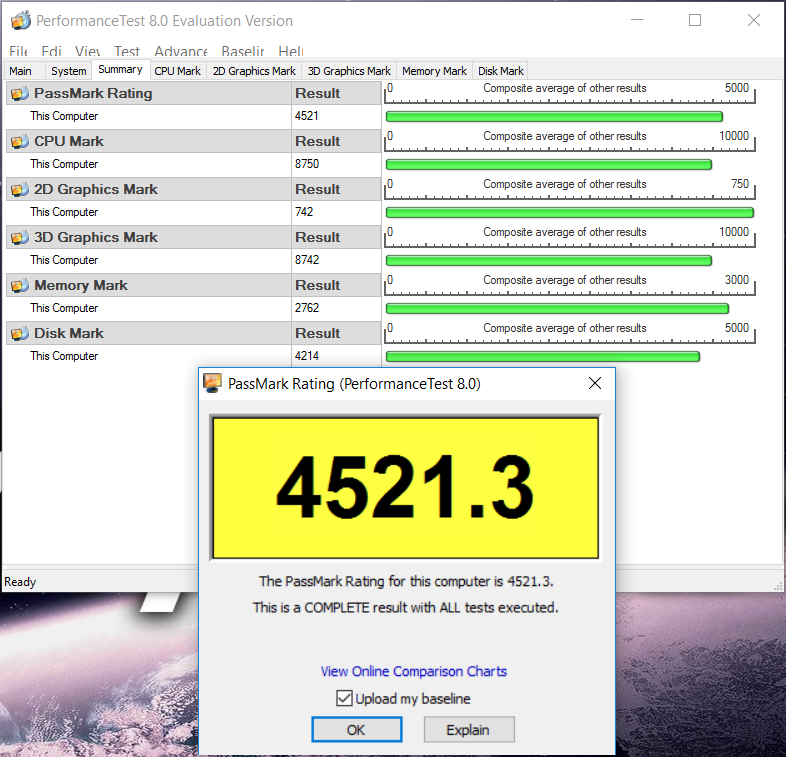Image resolution: width=786 pixels, height=757 pixels.
Task: Click the PassMark Rating dialog title icon
Action: [213, 384]
